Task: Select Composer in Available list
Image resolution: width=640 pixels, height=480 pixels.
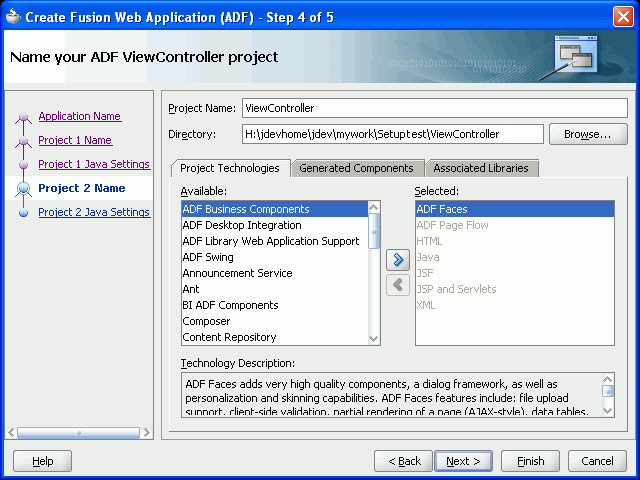Action: [275, 321]
